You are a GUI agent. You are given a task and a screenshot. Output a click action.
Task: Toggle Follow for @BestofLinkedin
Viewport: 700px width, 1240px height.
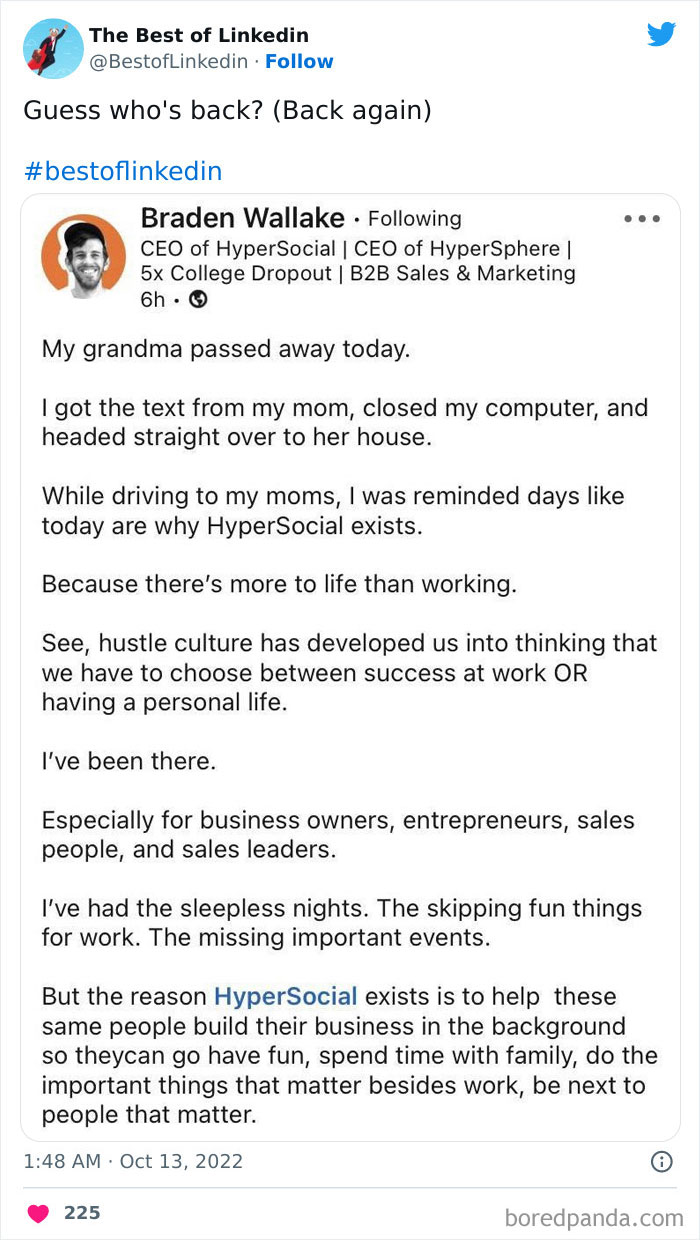click(x=300, y=61)
